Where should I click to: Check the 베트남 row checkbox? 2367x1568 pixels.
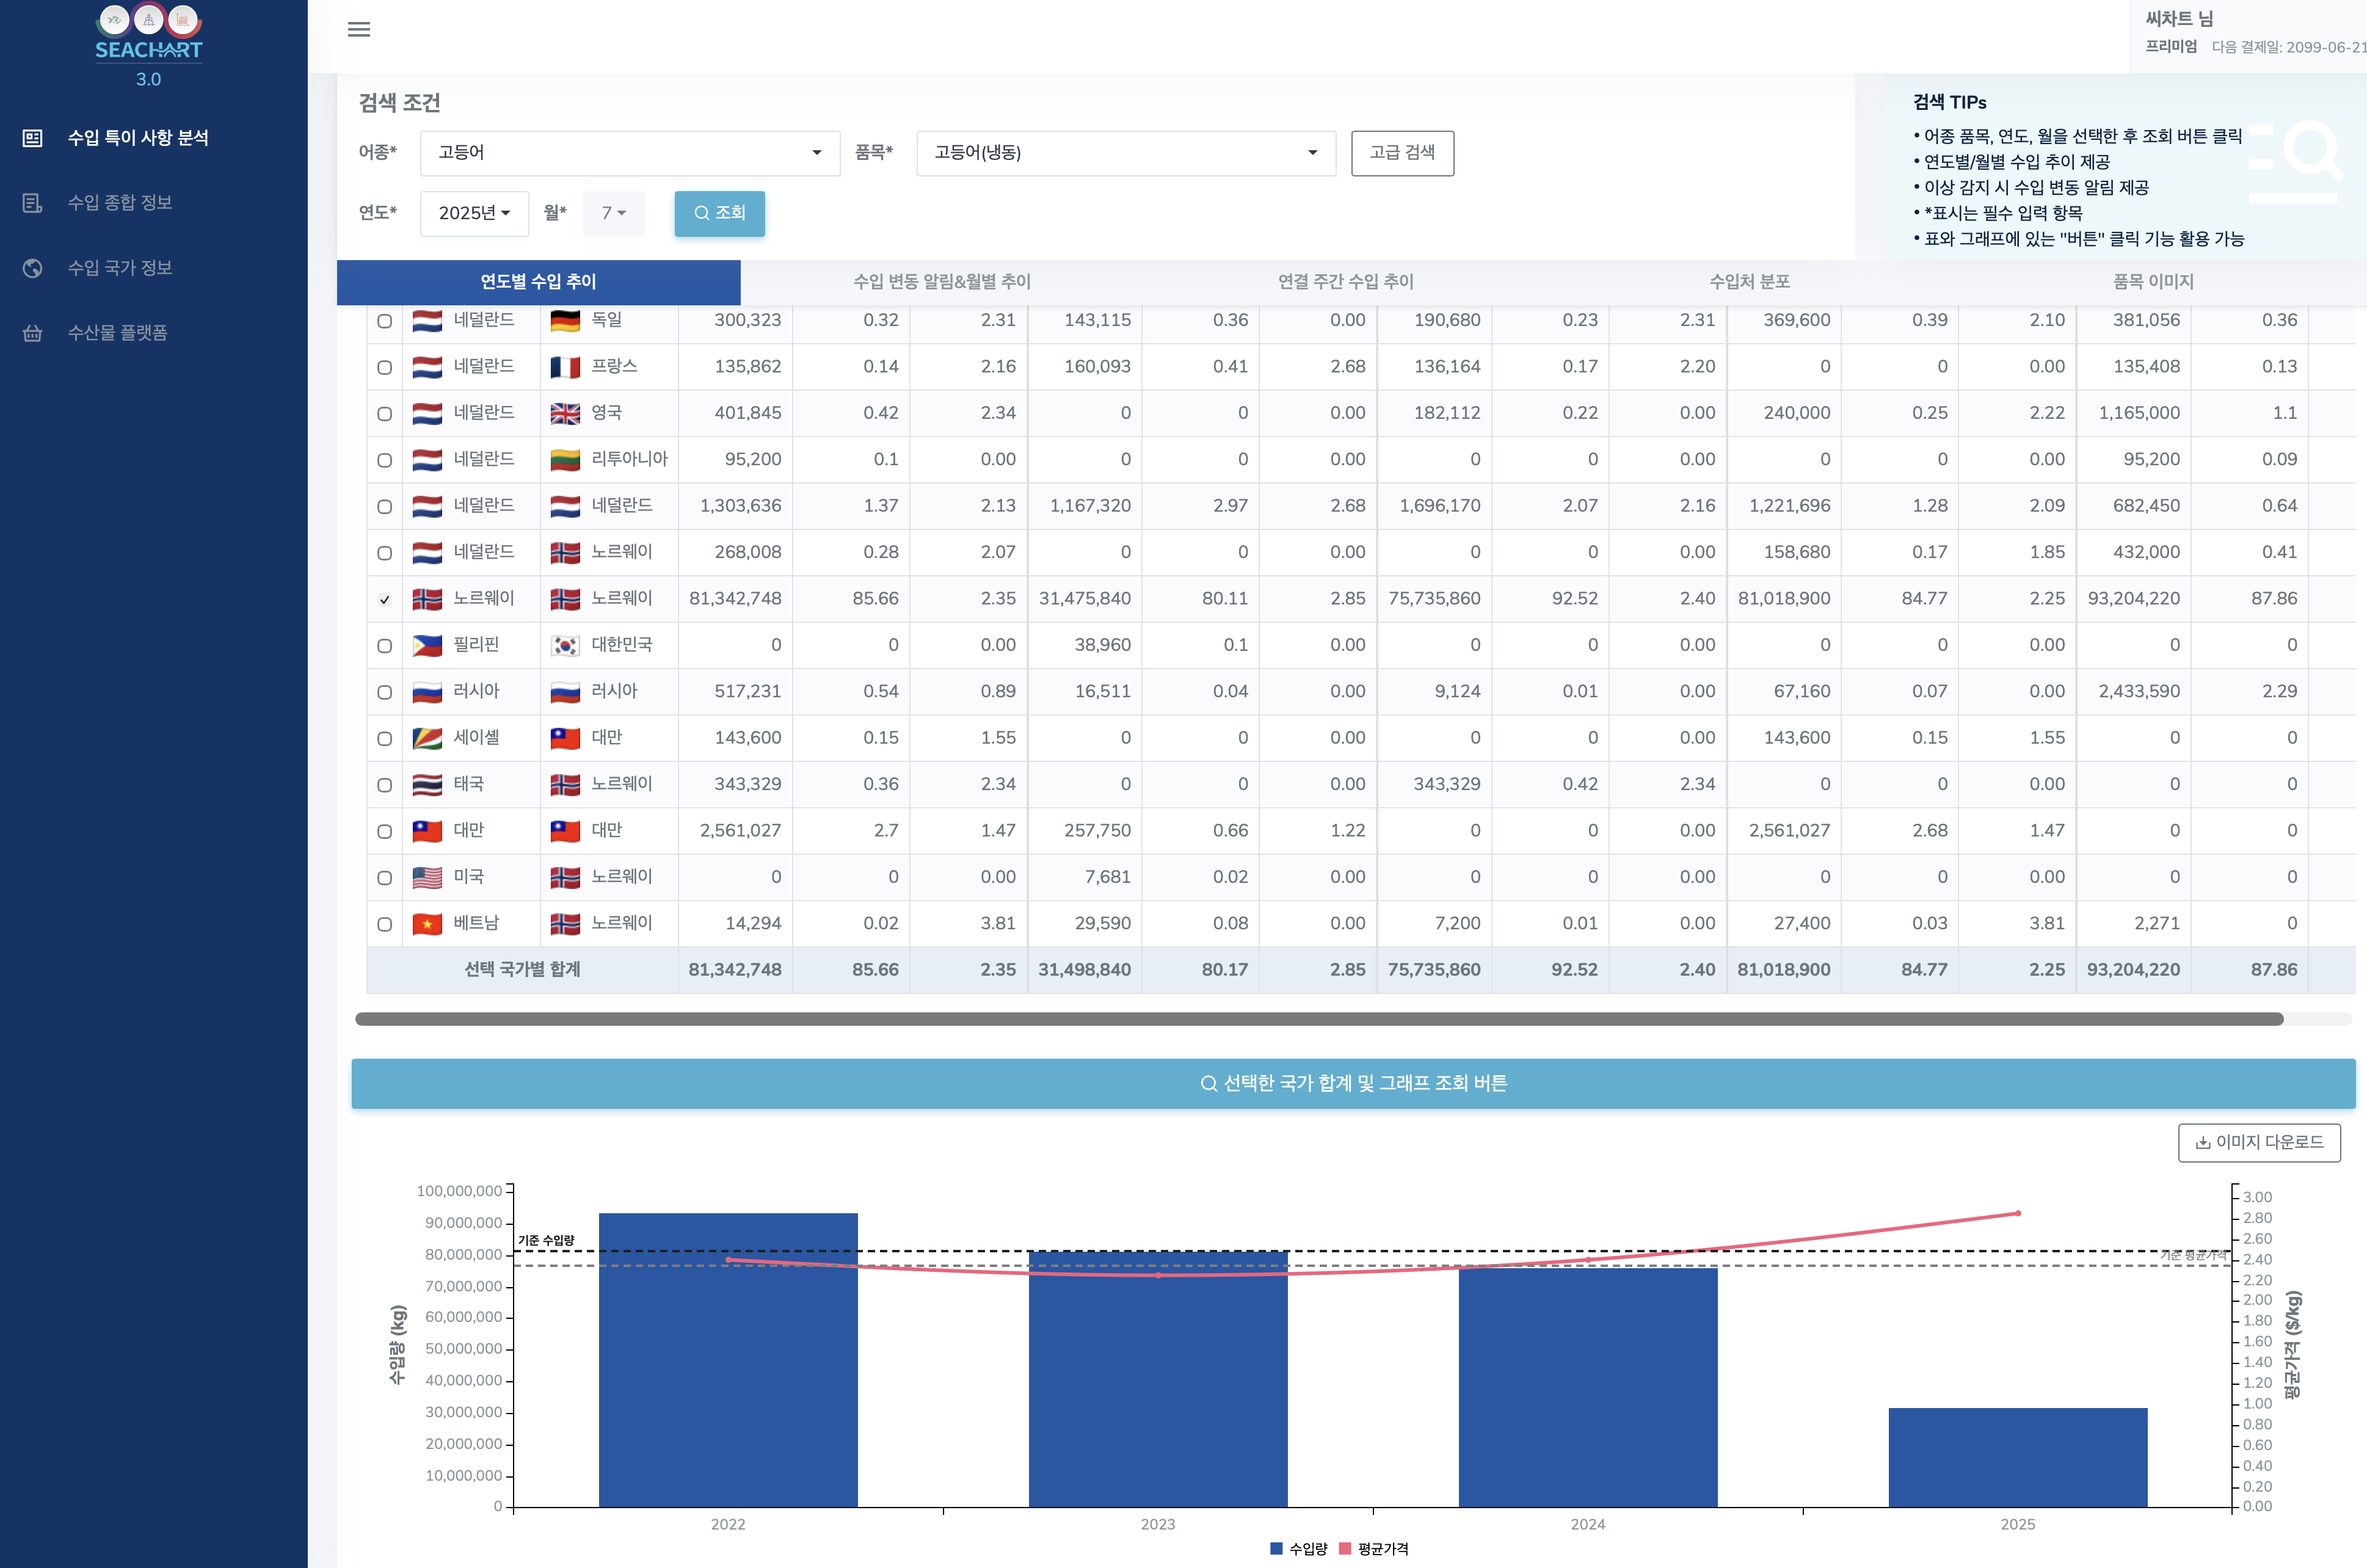[384, 924]
